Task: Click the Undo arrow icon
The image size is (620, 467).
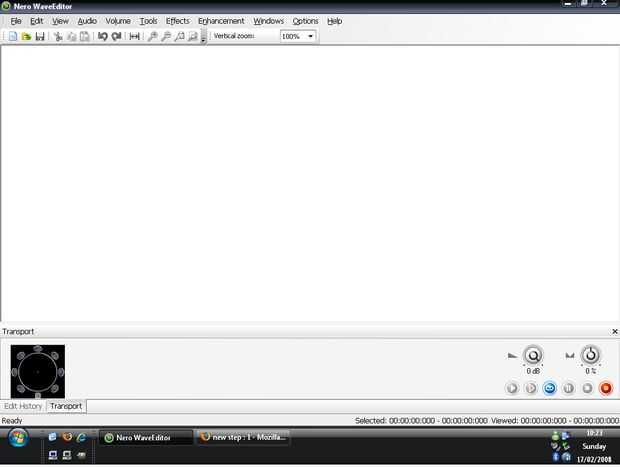Action: pyautogui.click(x=103, y=36)
